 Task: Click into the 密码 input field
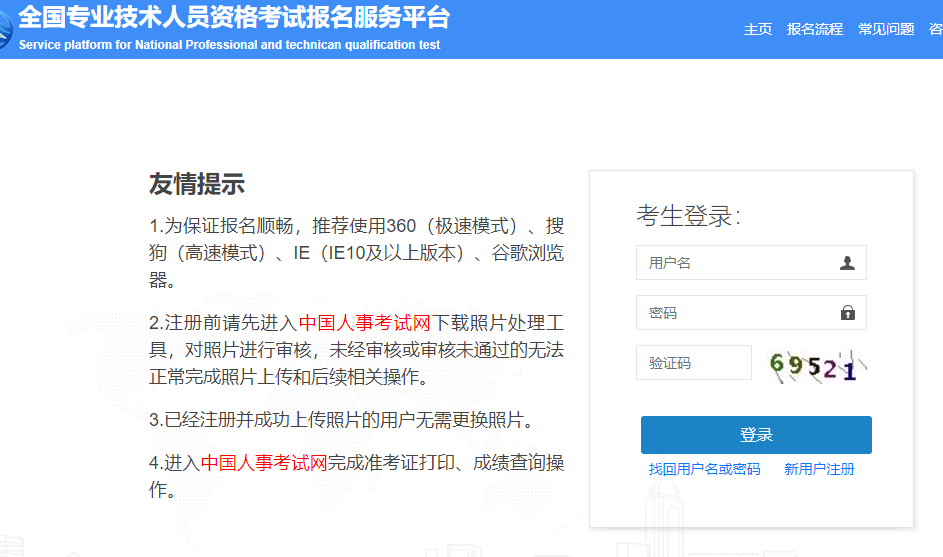coord(735,313)
